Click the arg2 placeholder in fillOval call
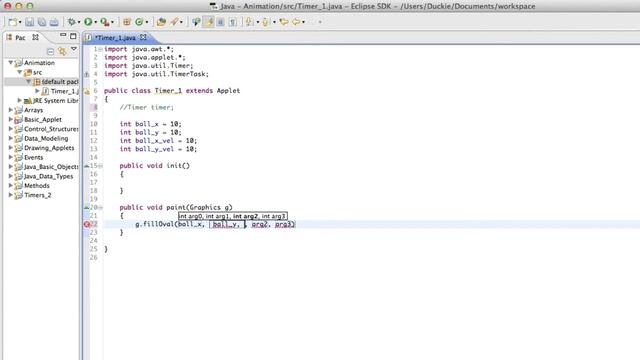The width and height of the screenshot is (640, 360). [x=260, y=224]
